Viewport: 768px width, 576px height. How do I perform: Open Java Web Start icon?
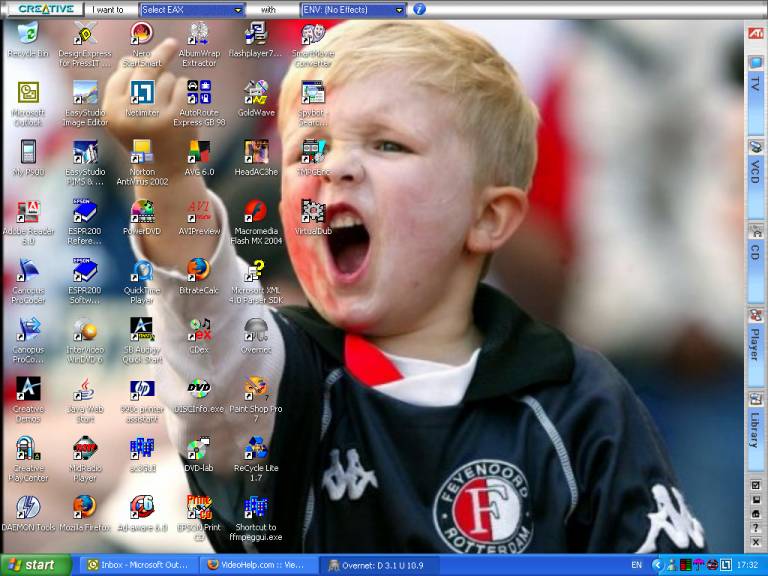click(x=85, y=389)
